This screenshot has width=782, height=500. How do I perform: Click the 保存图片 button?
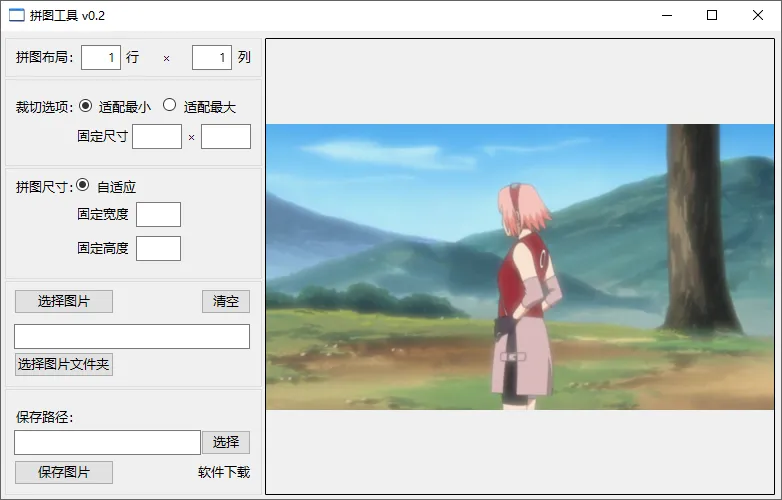click(64, 472)
